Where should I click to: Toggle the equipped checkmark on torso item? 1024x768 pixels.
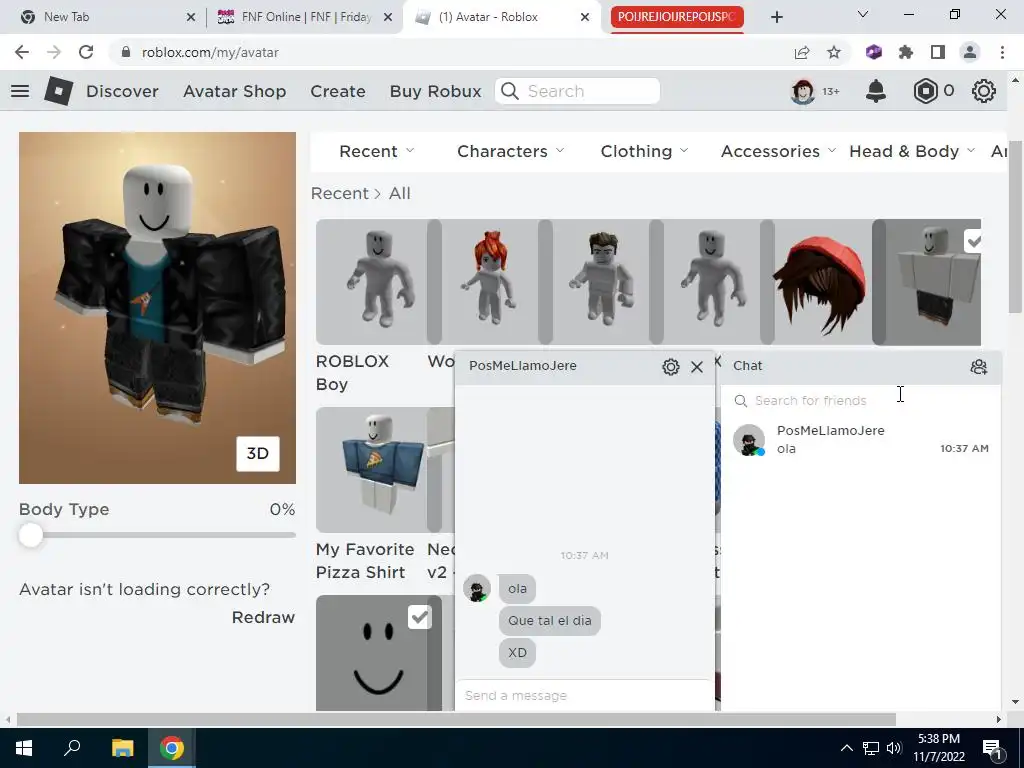[x=972, y=241]
